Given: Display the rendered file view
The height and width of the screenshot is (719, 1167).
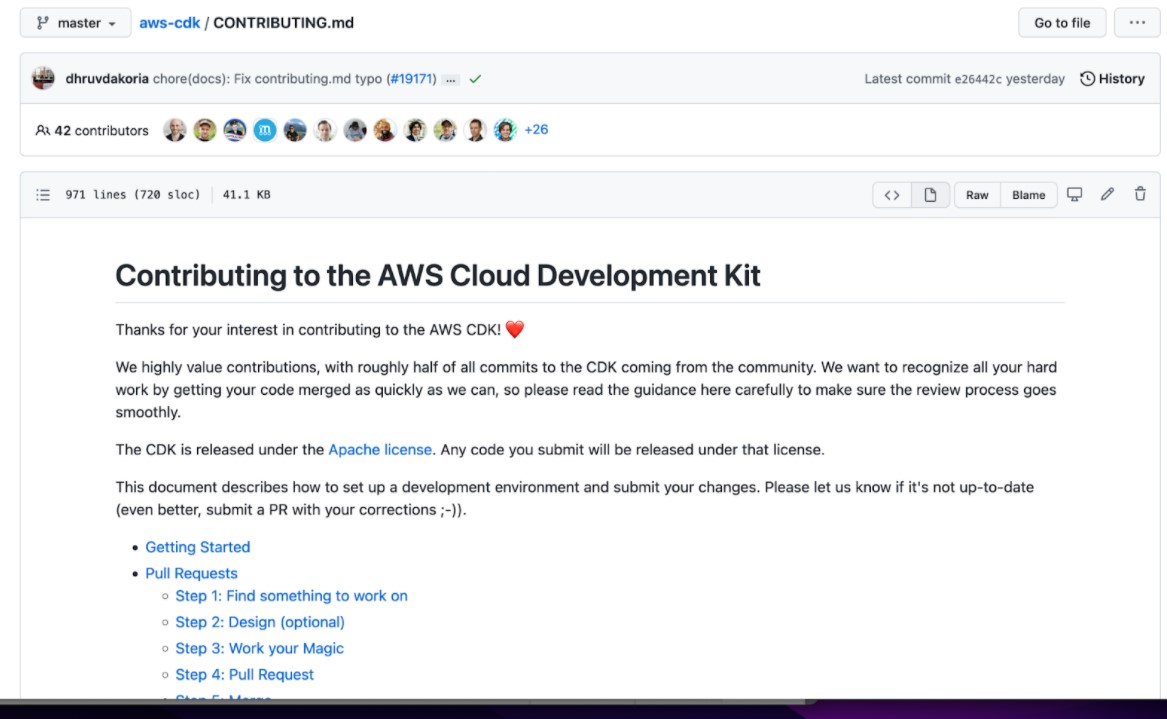Looking at the screenshot, I should coord(930,195).
